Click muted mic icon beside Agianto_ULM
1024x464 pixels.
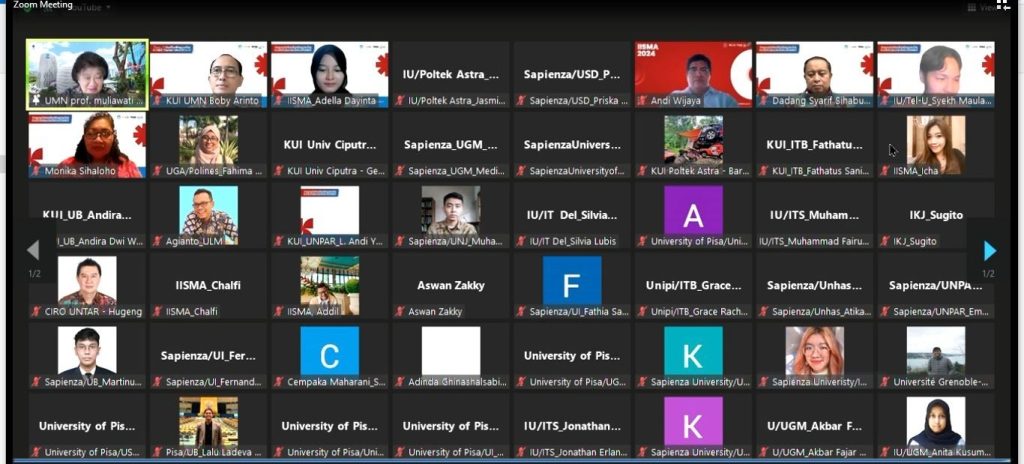tap(158, 241)
